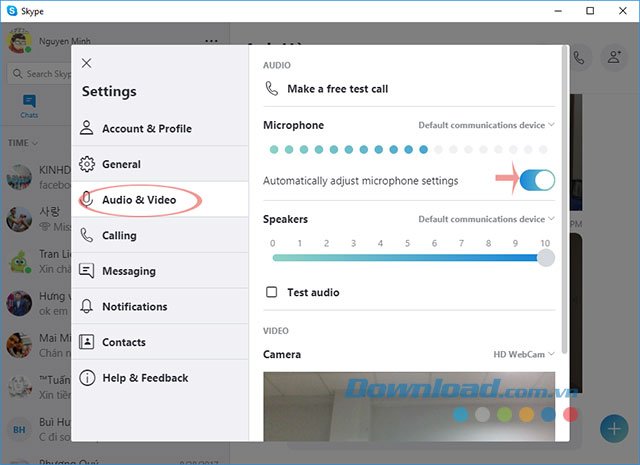Open the Camera HD WebCam dropdown
Image resolution: width=640 pixels, height=465 pixels.
click(x=524, y=354)
